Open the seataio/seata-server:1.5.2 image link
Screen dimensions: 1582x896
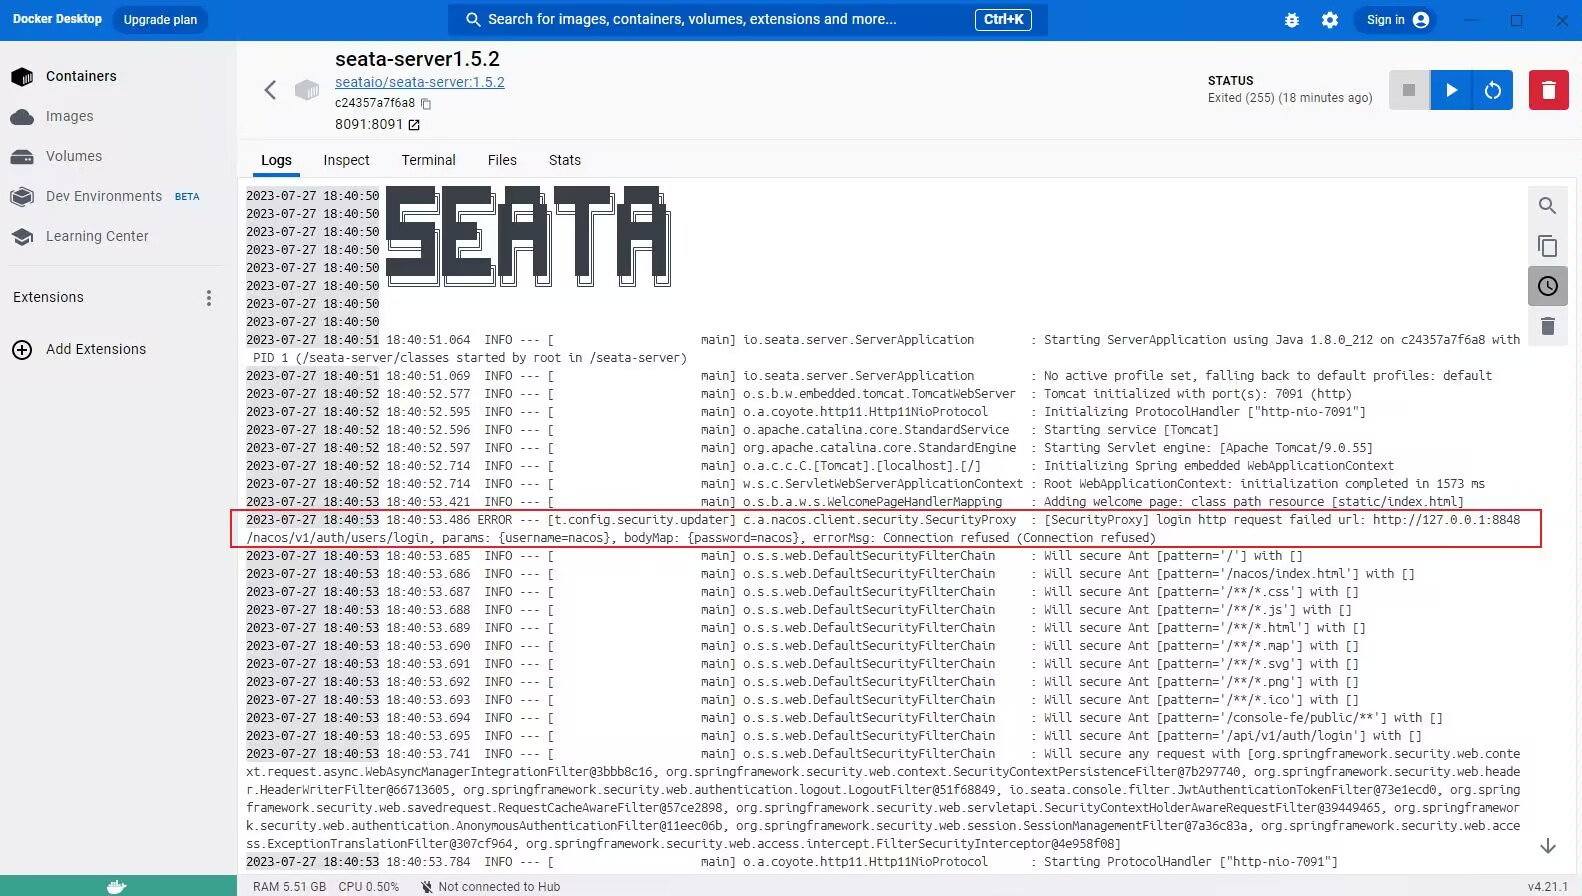tap(419, 82)
